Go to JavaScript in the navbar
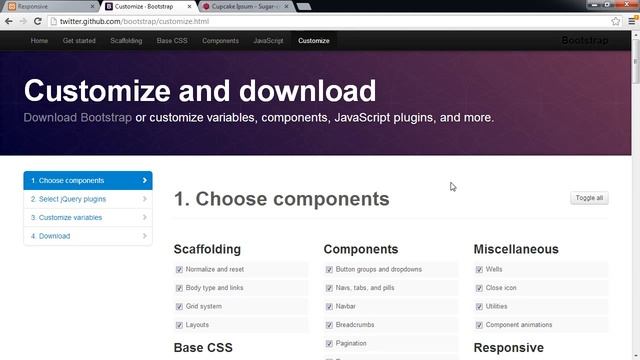 pos(268,41)
